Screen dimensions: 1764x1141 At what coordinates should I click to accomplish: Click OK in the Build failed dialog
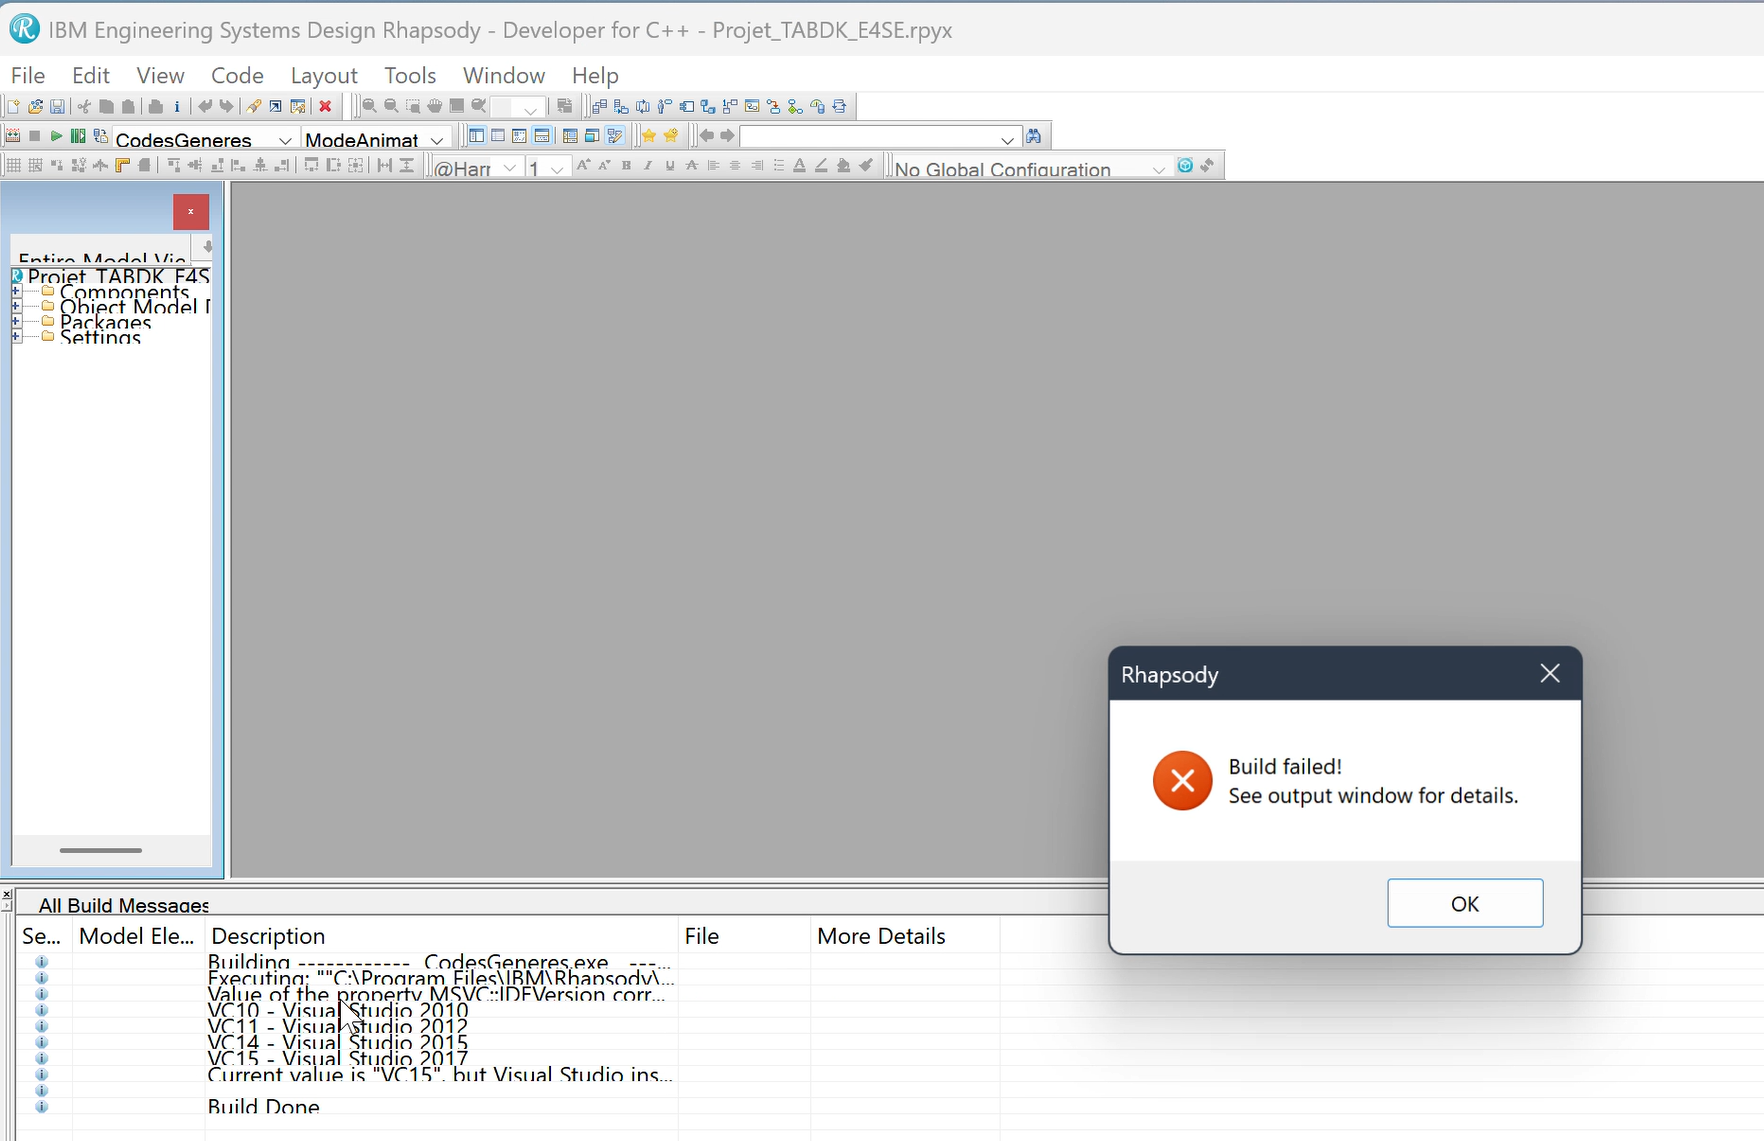[x=1465, y=903]
